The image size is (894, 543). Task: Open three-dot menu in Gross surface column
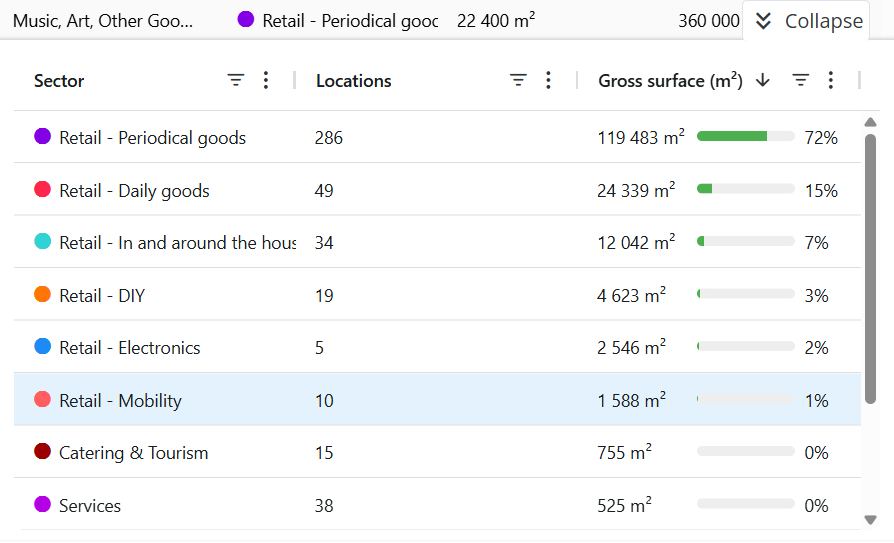tap(831, 81)
